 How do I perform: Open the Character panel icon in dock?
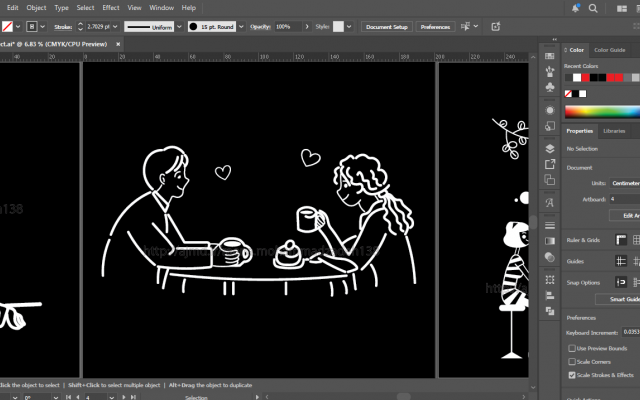(550, 202)
